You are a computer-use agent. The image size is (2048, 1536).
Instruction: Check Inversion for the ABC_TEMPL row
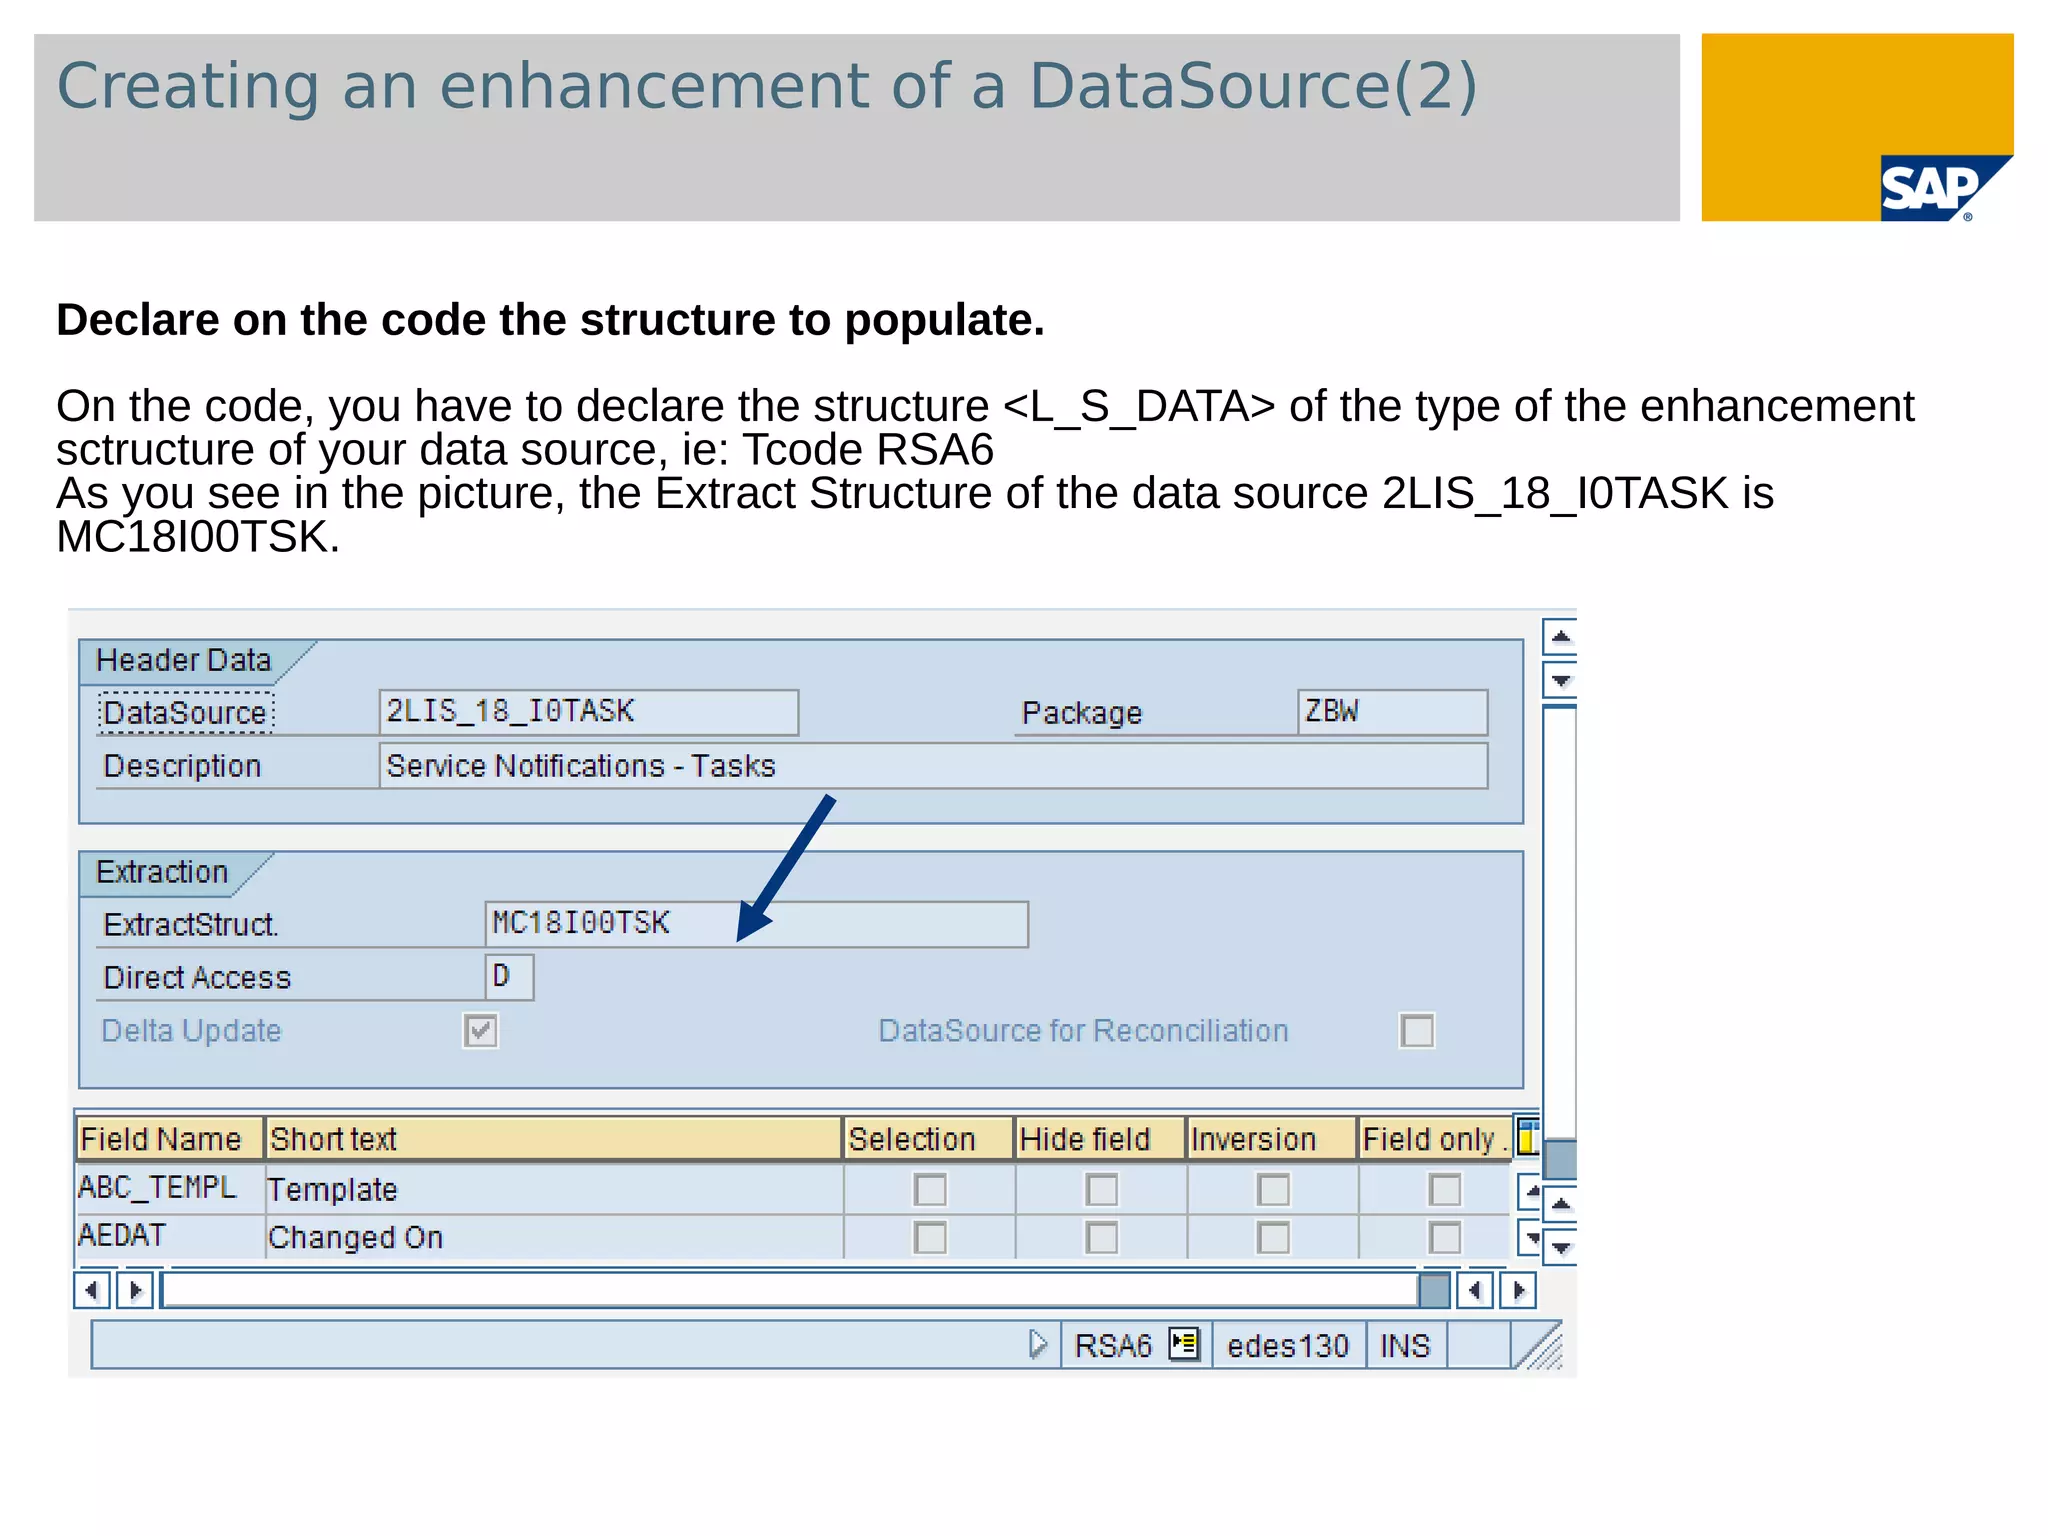tap(1273, 1190)
